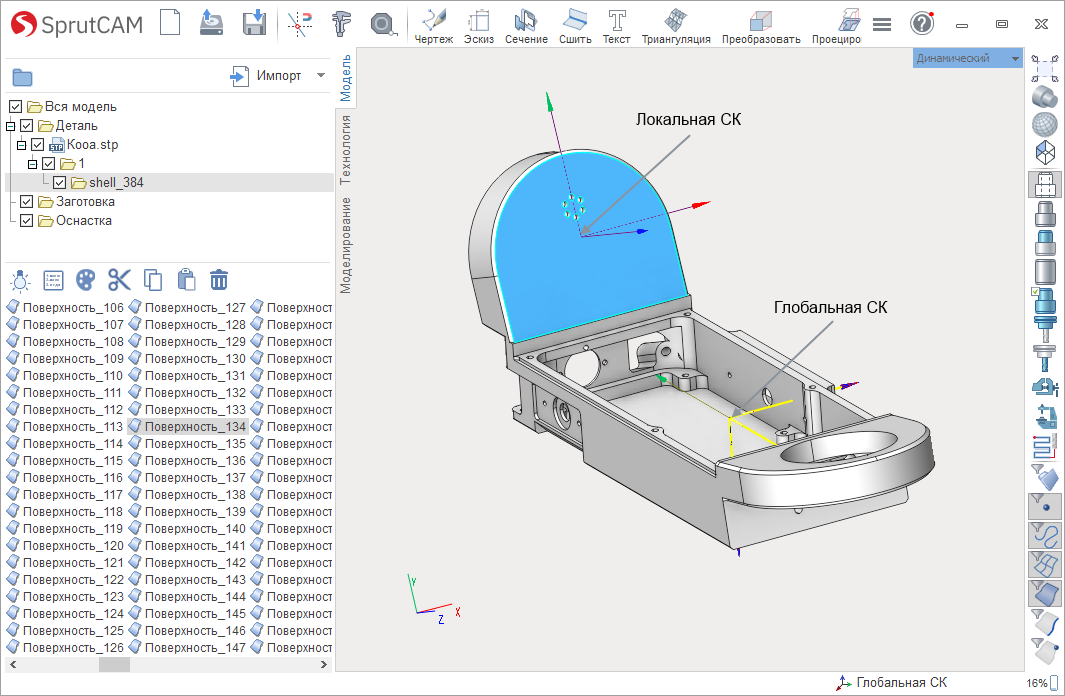Open the Чертеж drawing tool
Image resolution: width=1065 pixels, height=696 pixels.
pyautogui.click(x=433, y=26)
